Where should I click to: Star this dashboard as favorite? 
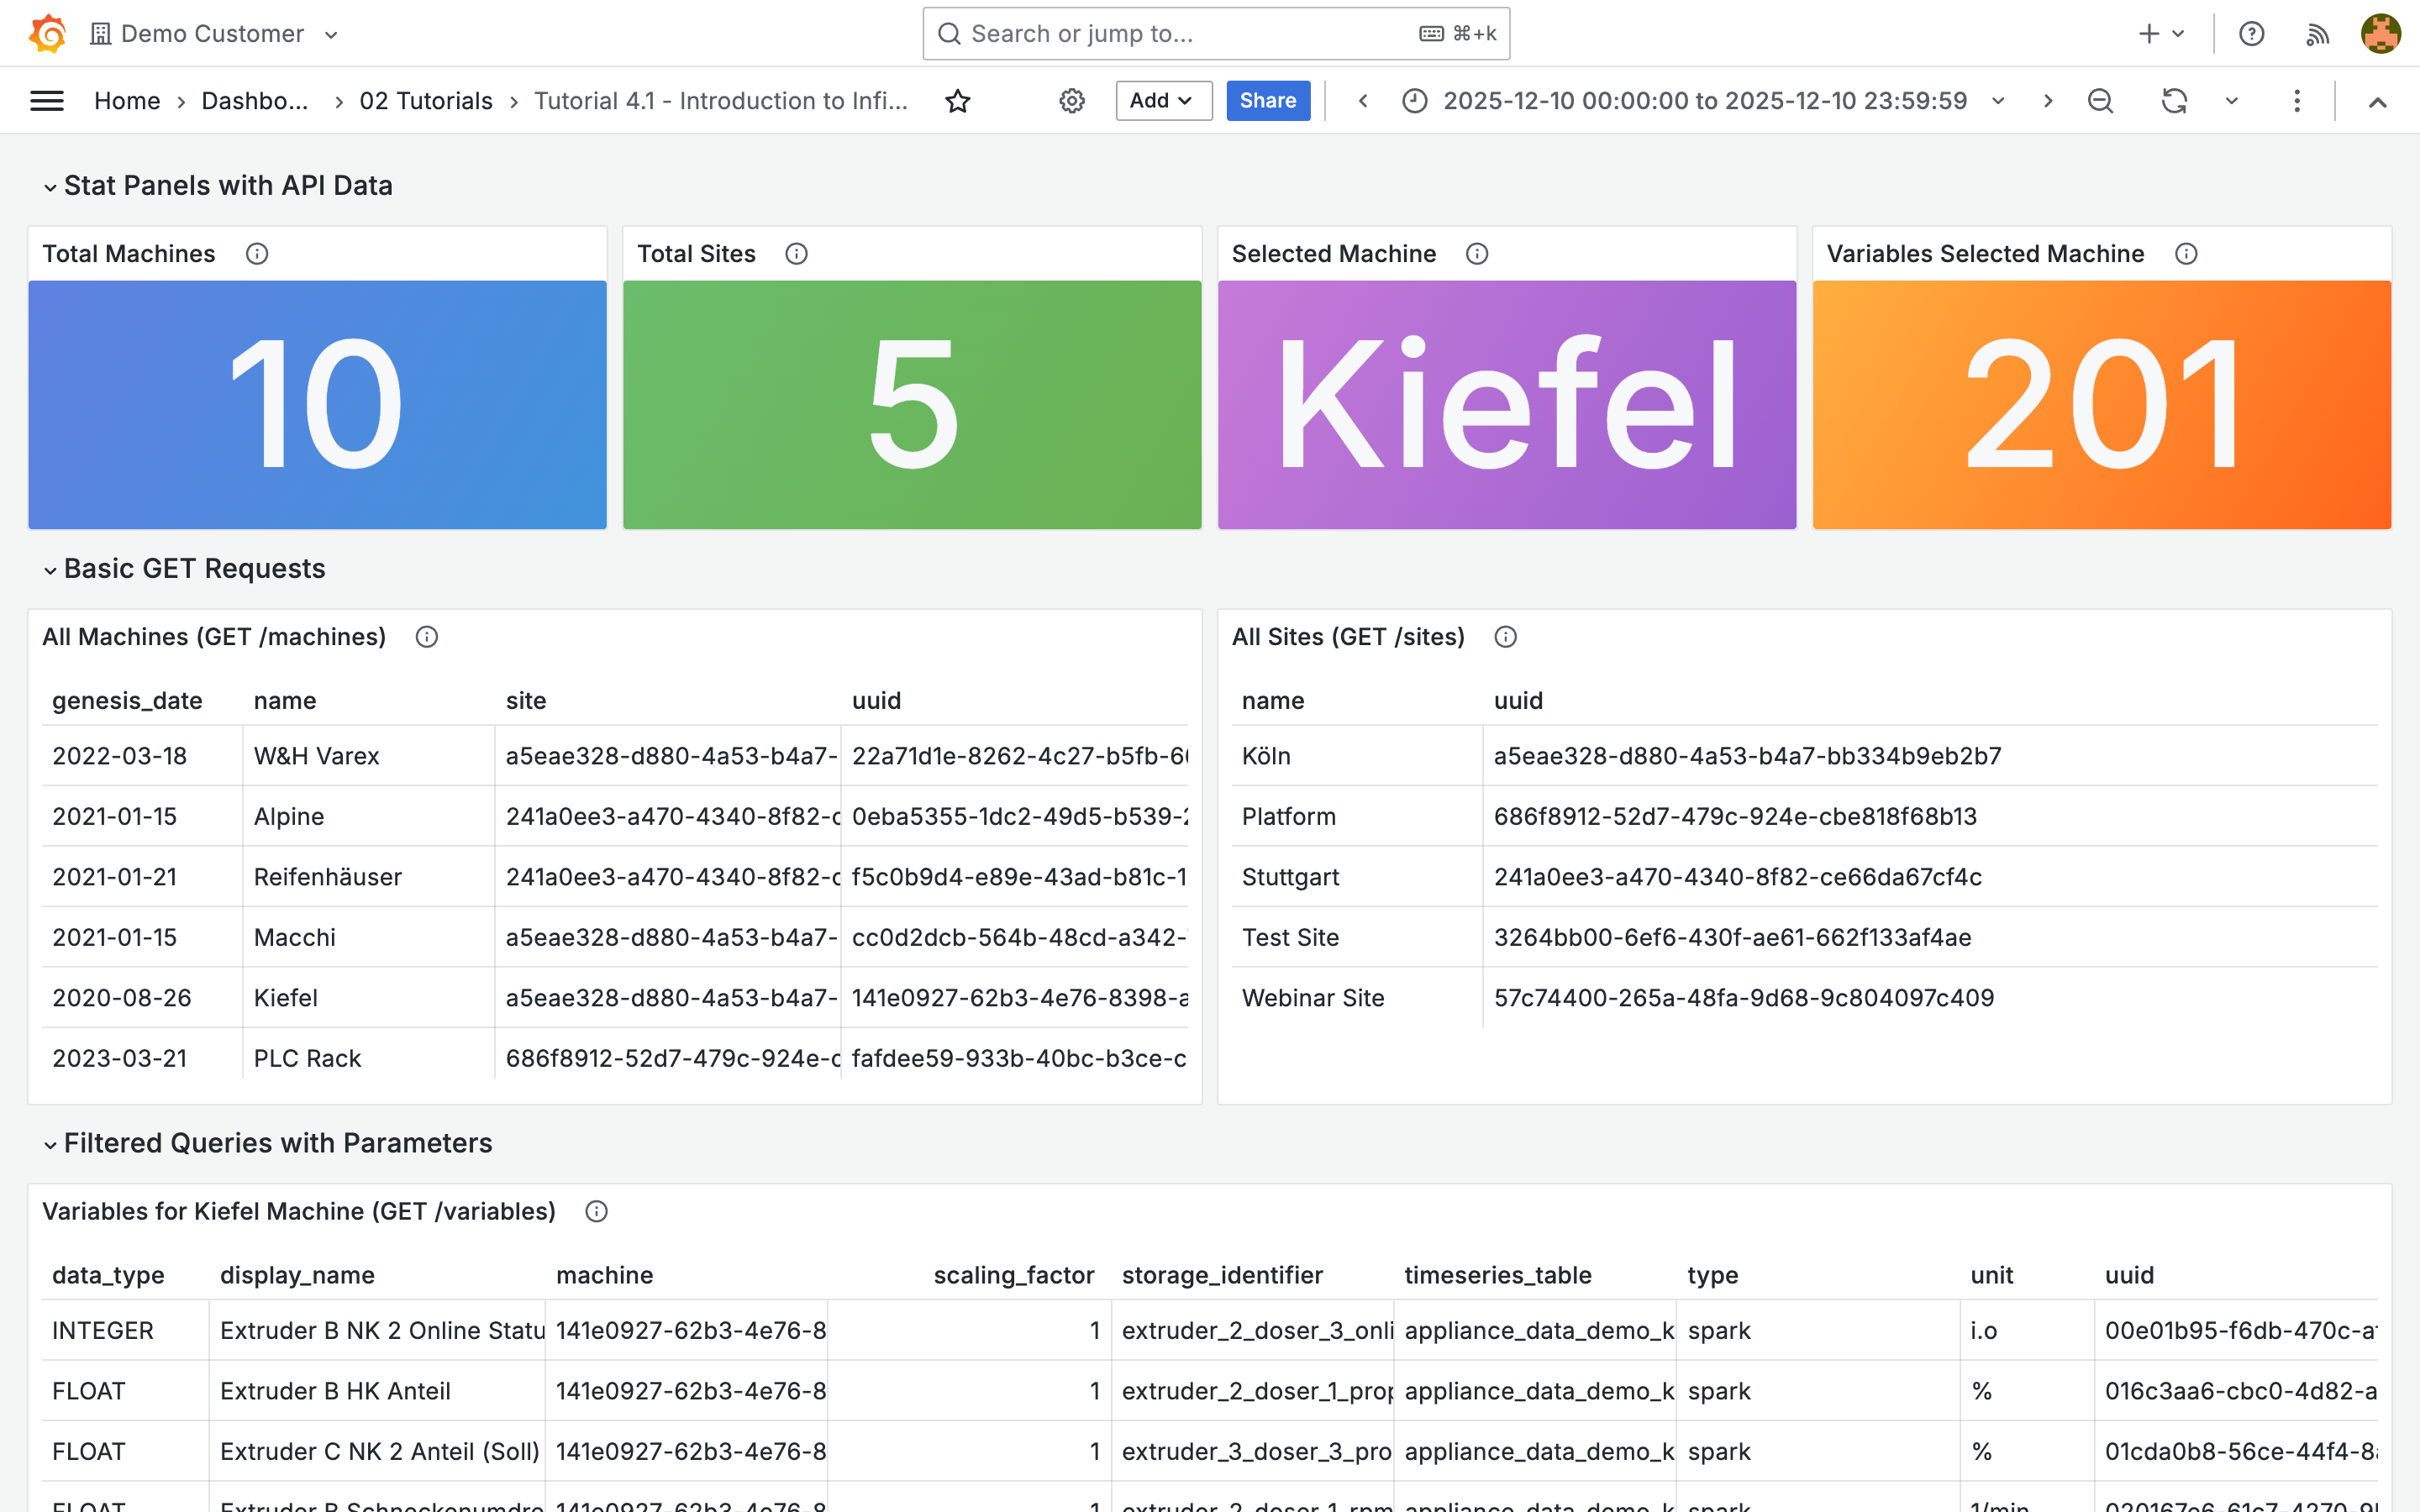[957, 101]
